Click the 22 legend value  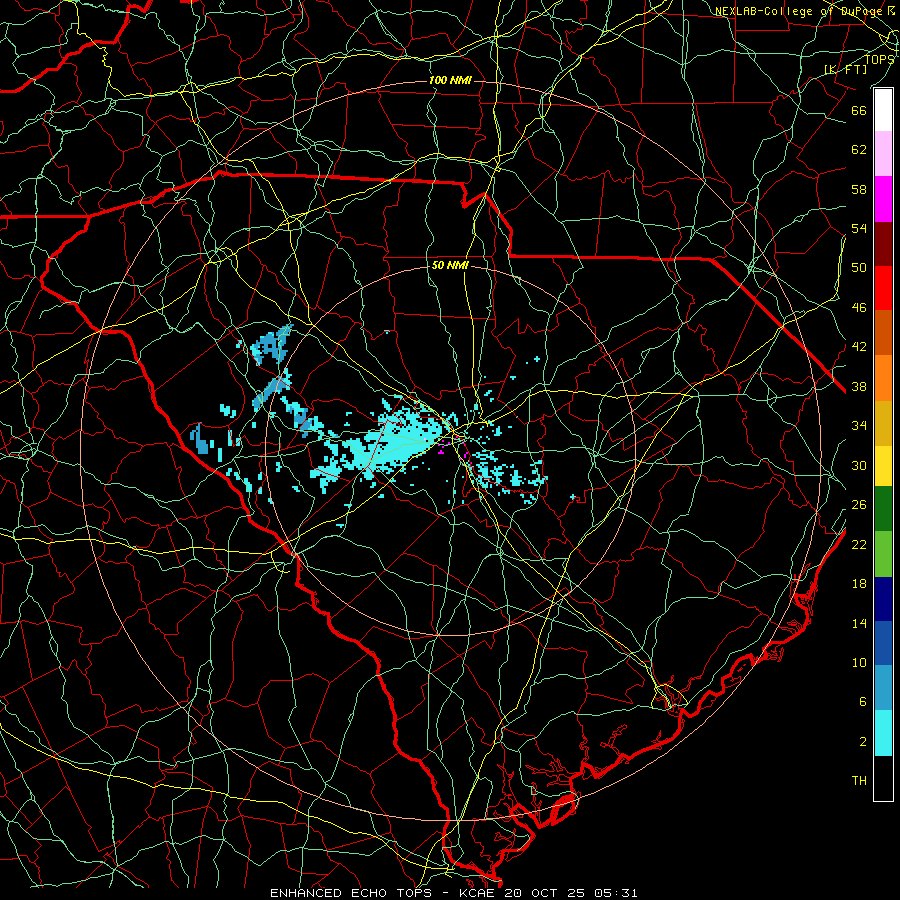coord(859,545)
